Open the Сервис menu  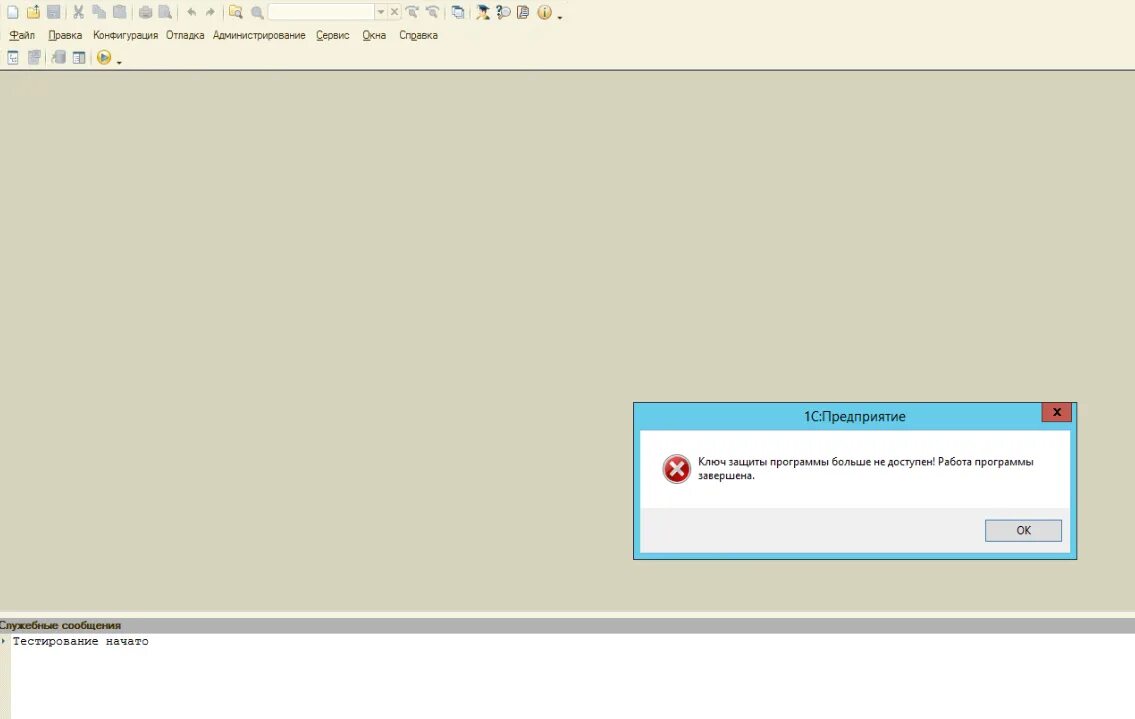click(x=332, y=35)
